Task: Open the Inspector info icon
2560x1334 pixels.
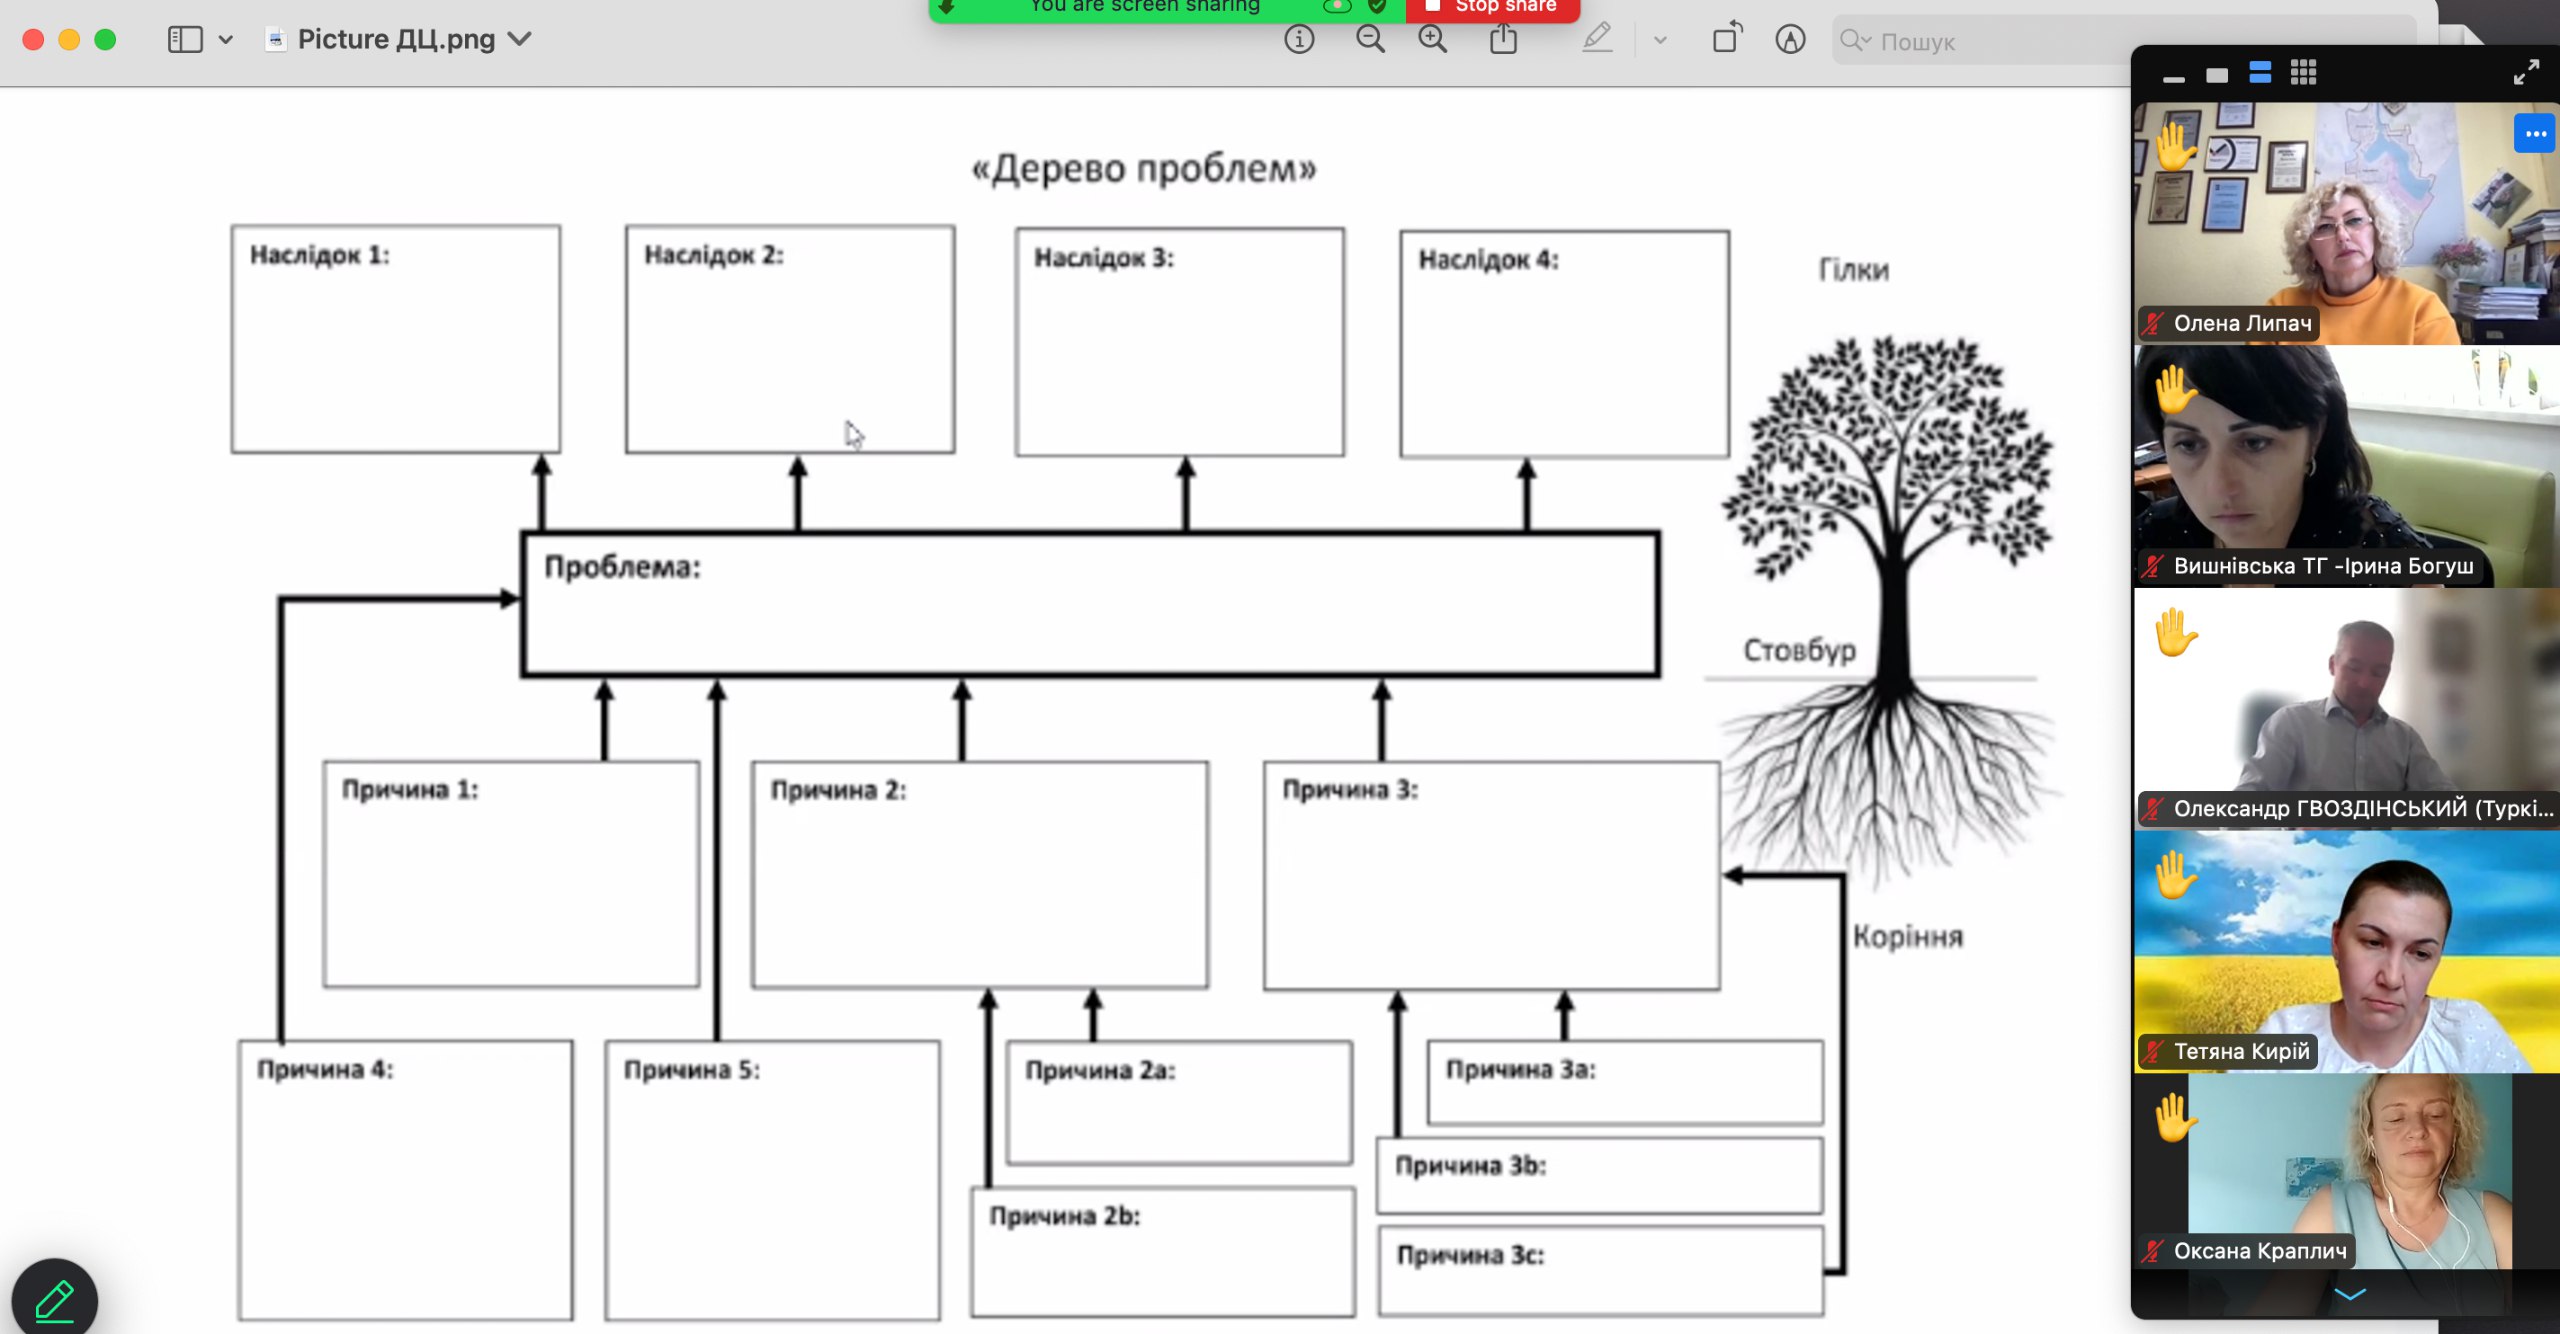Action: pyautogui.click(x=1299, y=40)
